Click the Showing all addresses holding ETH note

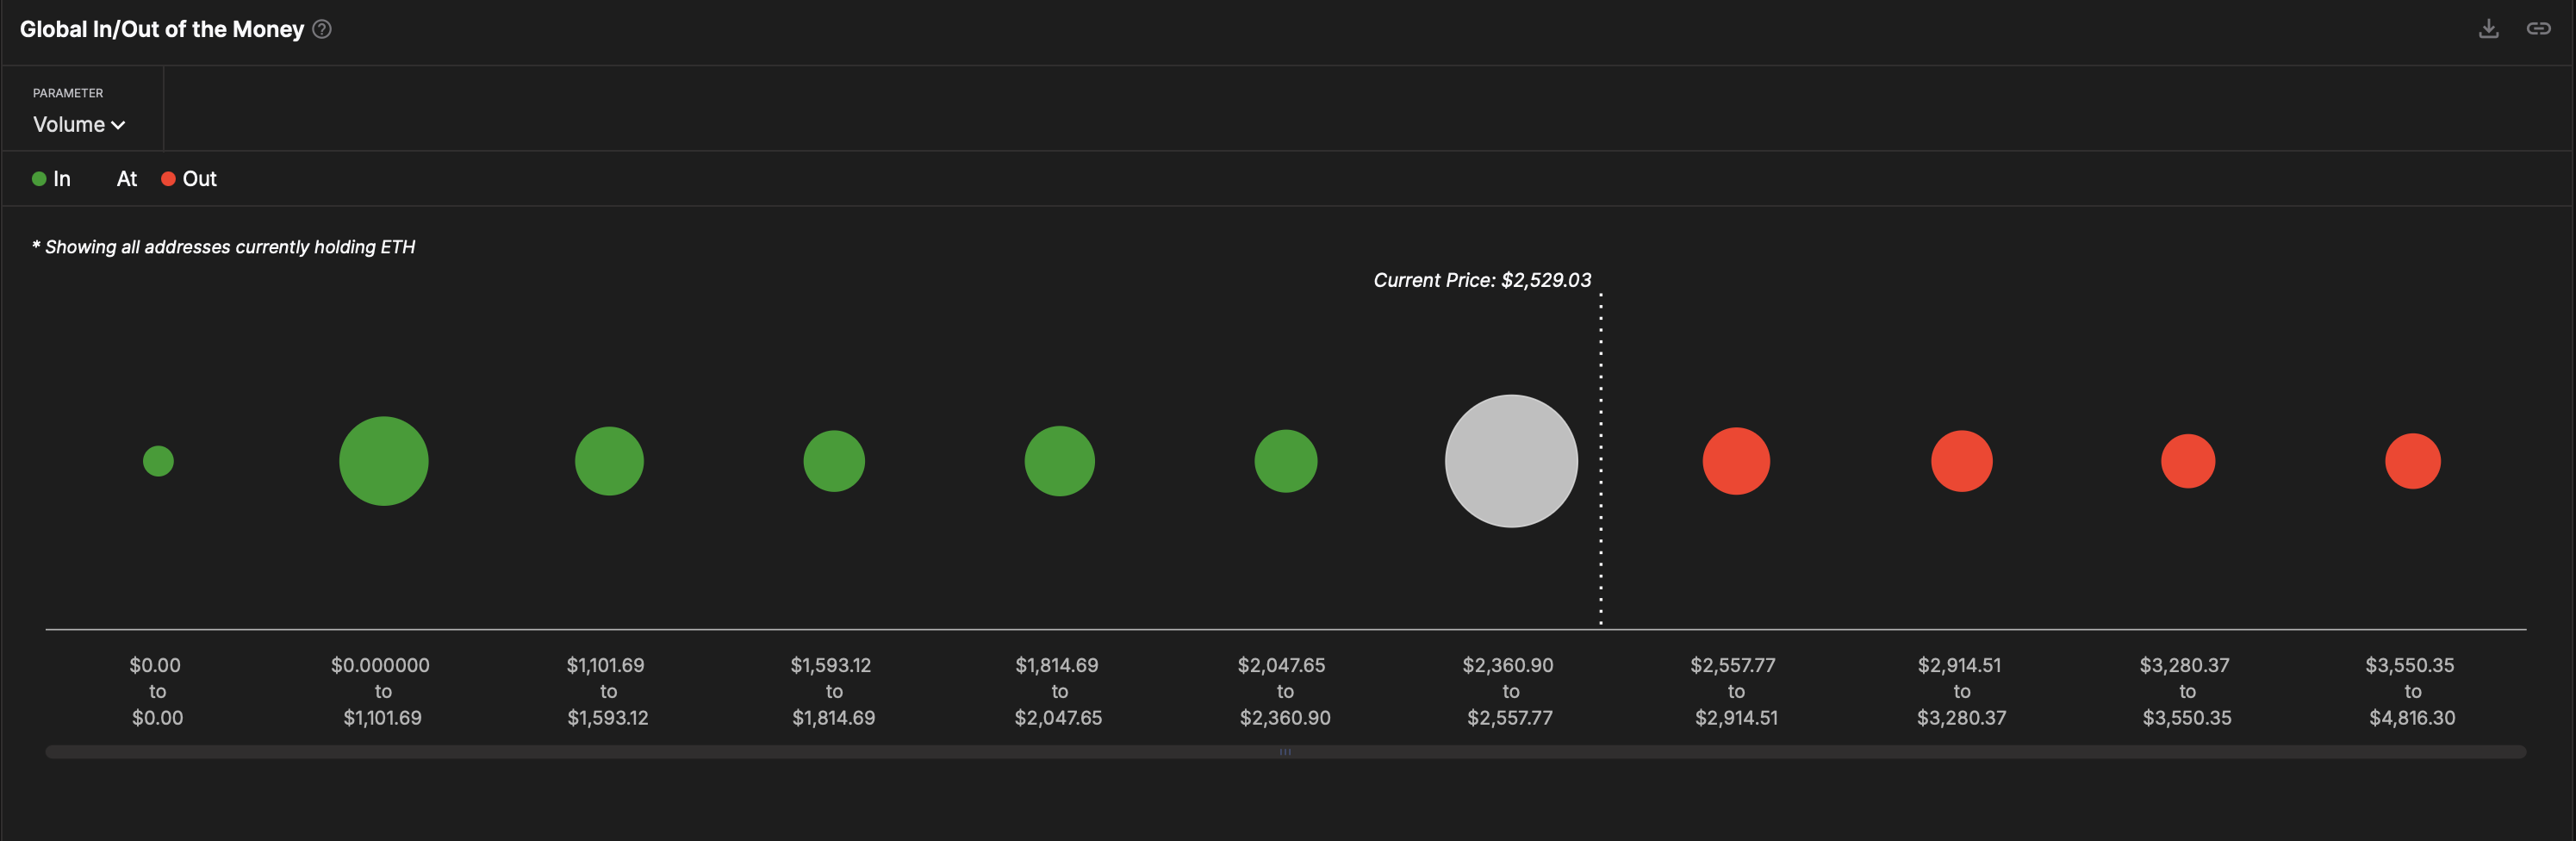pos(223,246)
